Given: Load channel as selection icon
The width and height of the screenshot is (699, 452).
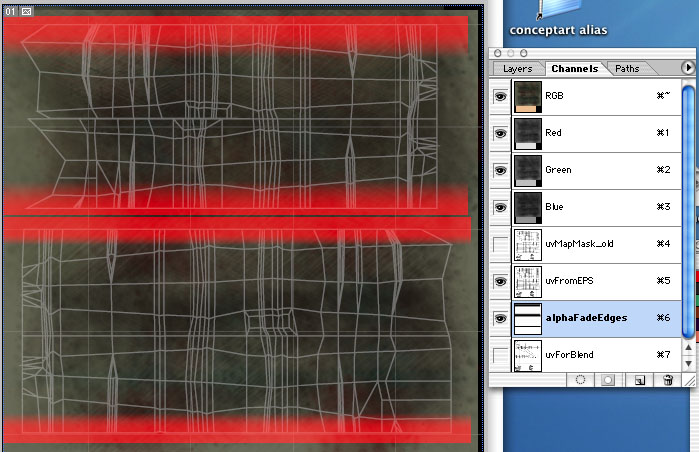Looking at the screenshot, I should 579,380.
